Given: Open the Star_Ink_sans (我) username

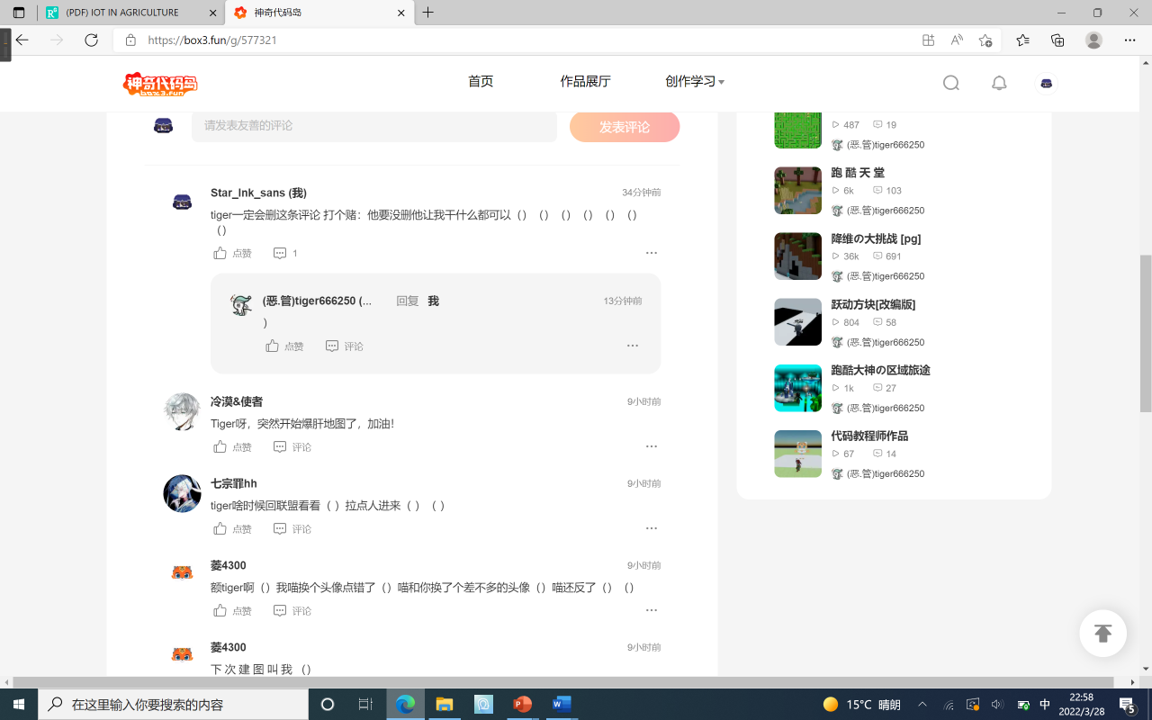Looking at the screenshot, I should 259,193.
